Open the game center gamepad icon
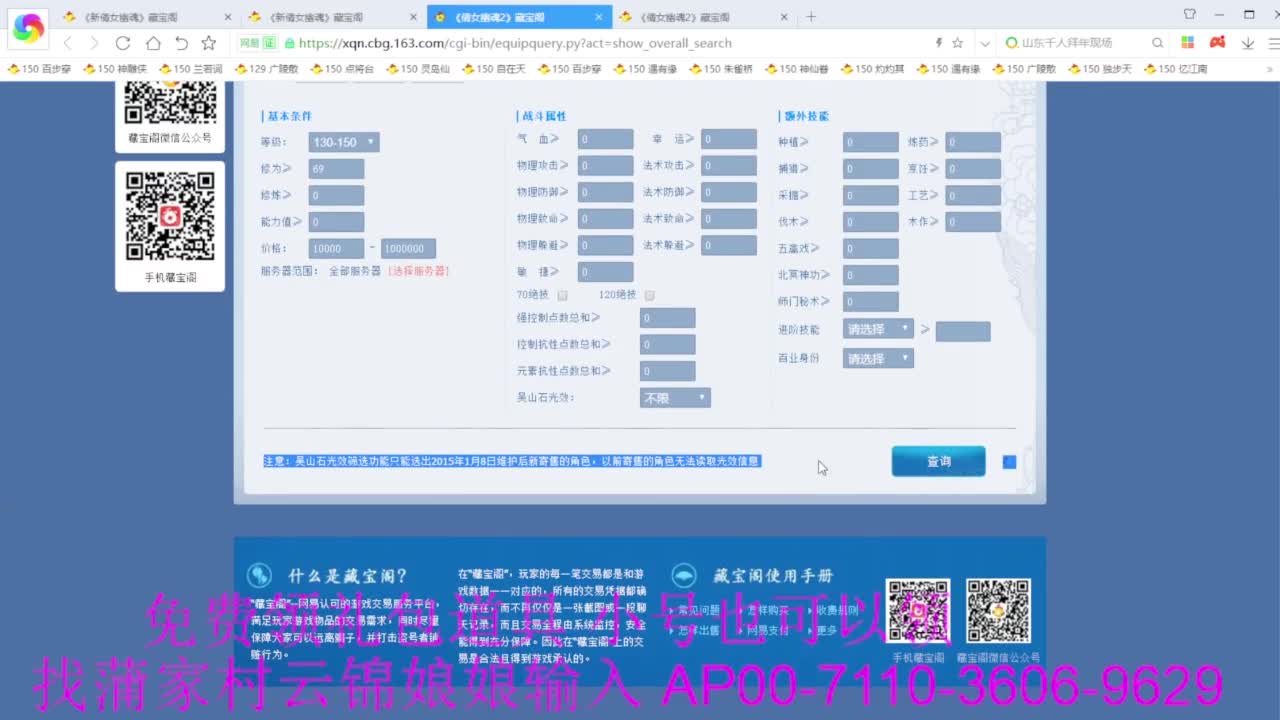 click(1217, 43)
